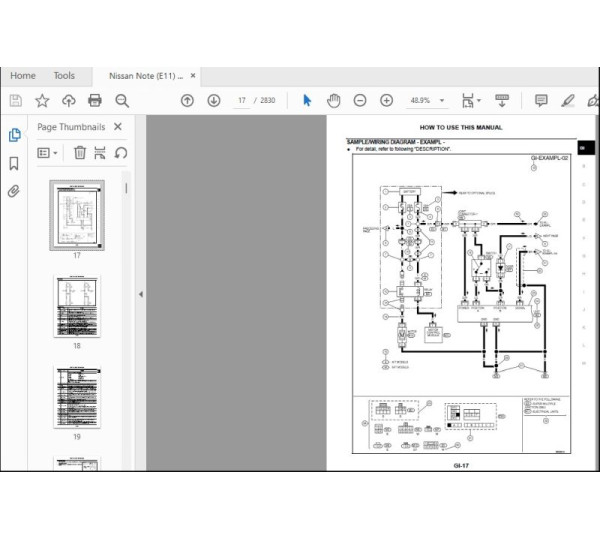Screen dimensions: 600x540
Task: Close the Page Thumbnails panel
Action: pyautogui.click(x=117, y=127)
